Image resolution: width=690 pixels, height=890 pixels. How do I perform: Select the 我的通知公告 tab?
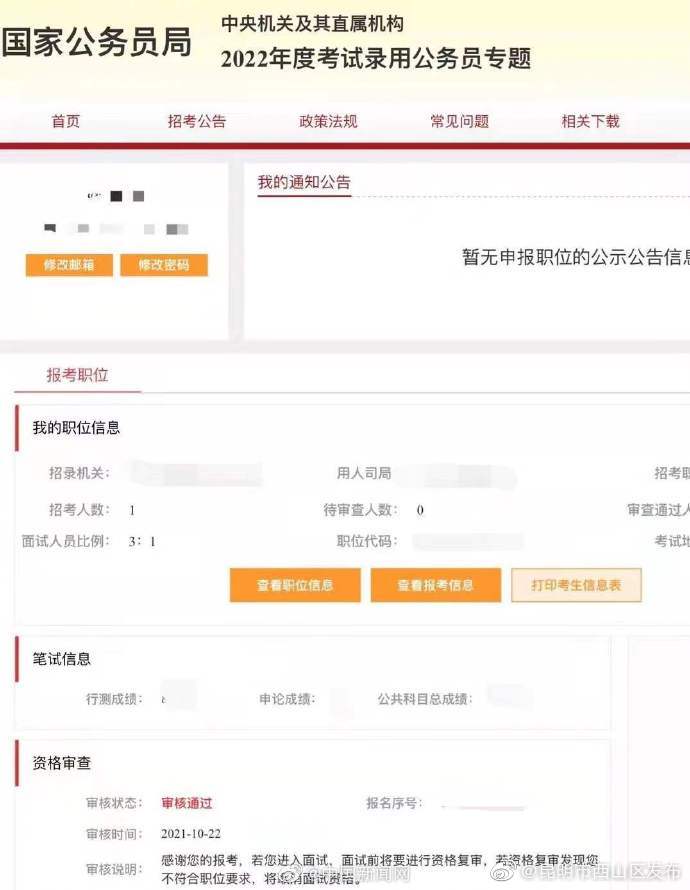click(x=304, y=182)
